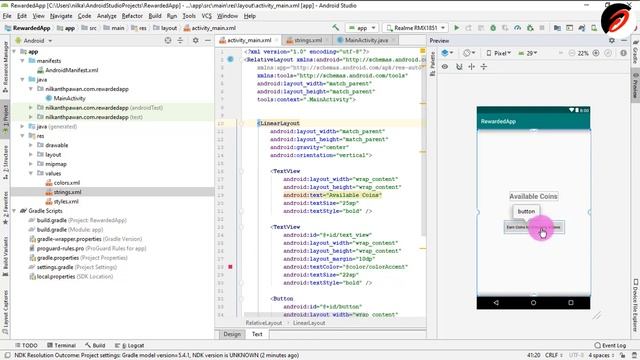Click the Stop square icon in toolbar
This screenshot has width=640, height=360.
click(542, 28)
